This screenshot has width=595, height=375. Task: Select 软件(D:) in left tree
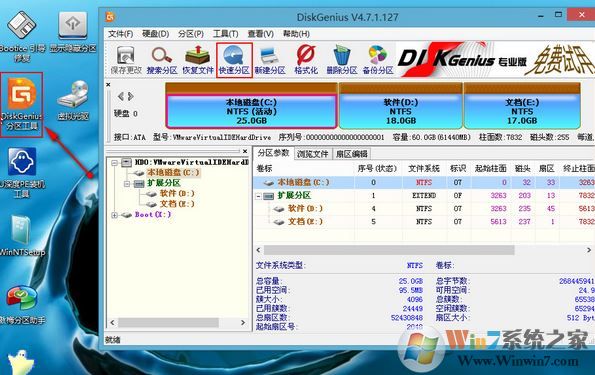[x=177, y=194]
